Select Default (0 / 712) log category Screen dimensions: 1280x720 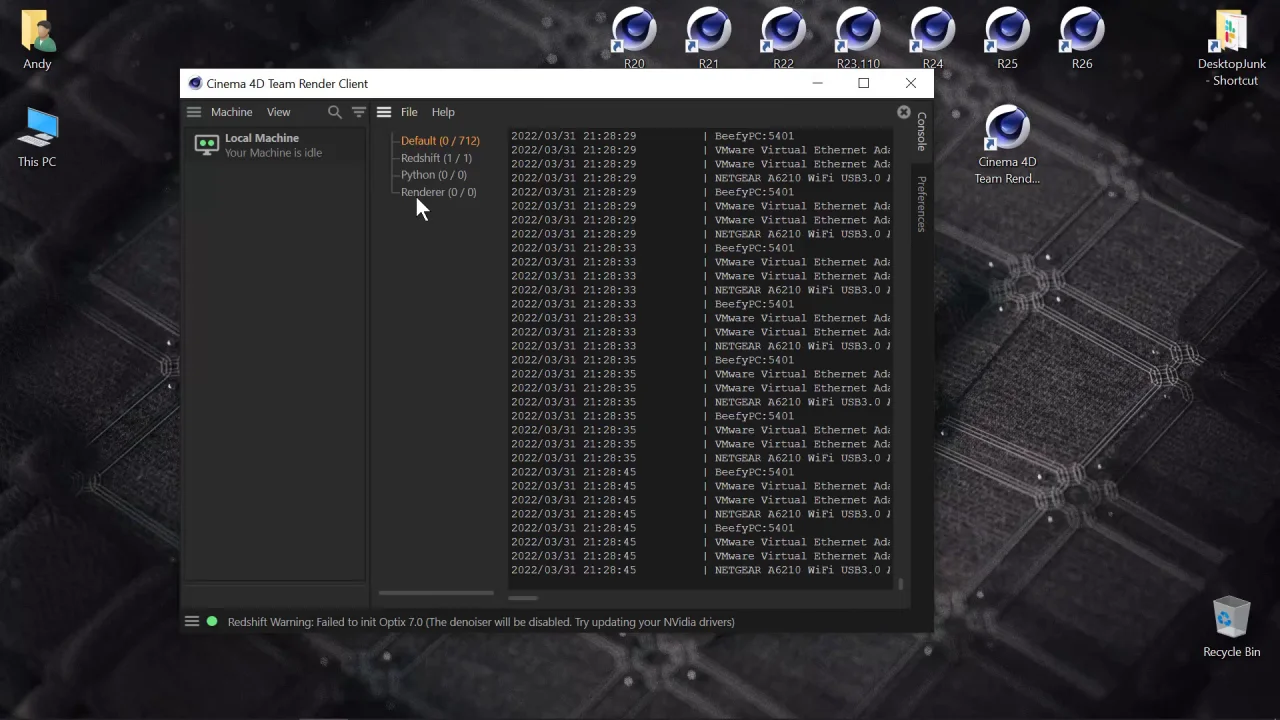[x=440, y=141]
